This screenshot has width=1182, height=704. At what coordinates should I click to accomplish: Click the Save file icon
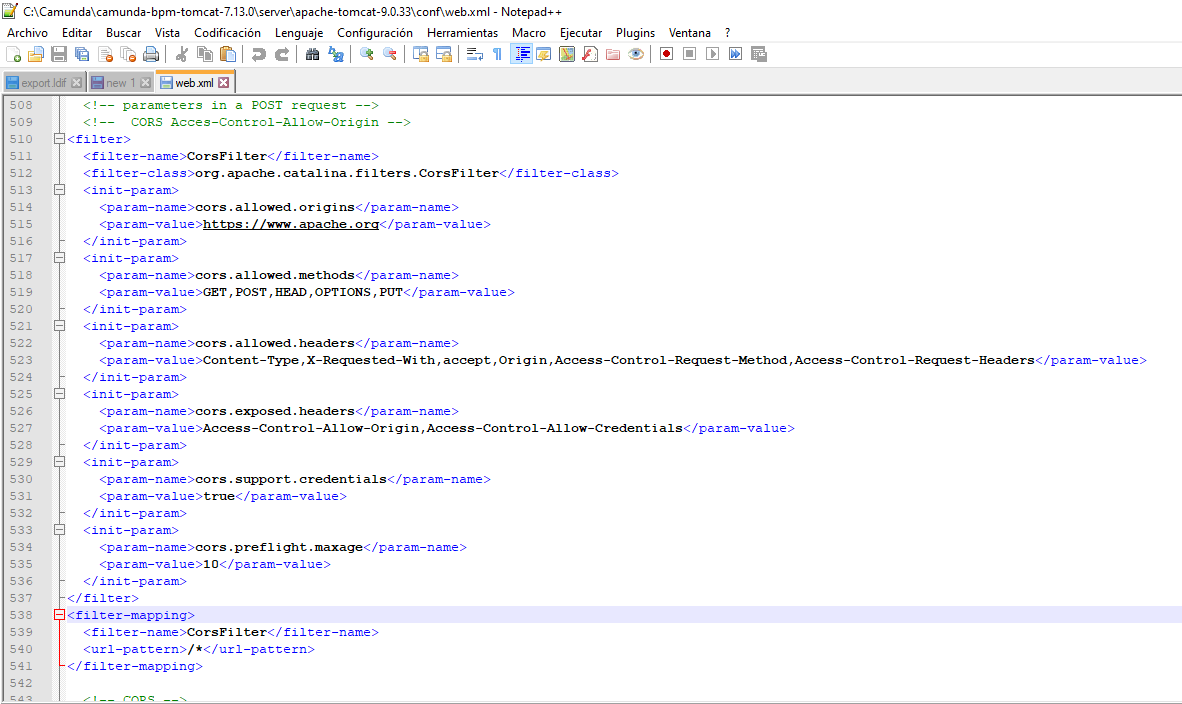[59, 54]
